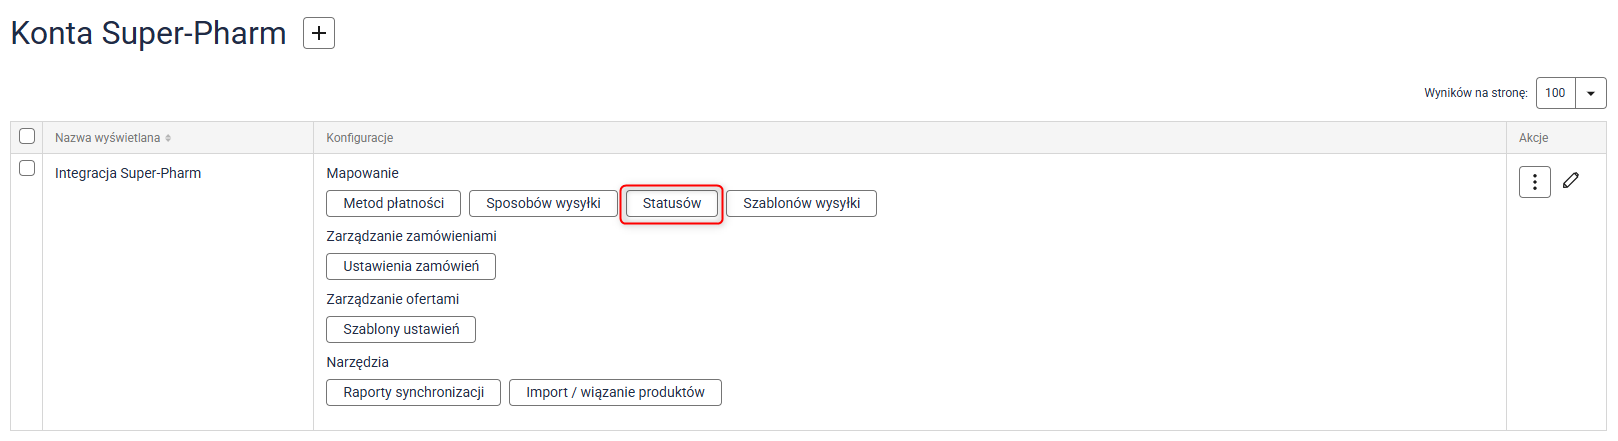Open Ustawienia zamówień settings
This screenshot has width=1618, height=441.
411,266
